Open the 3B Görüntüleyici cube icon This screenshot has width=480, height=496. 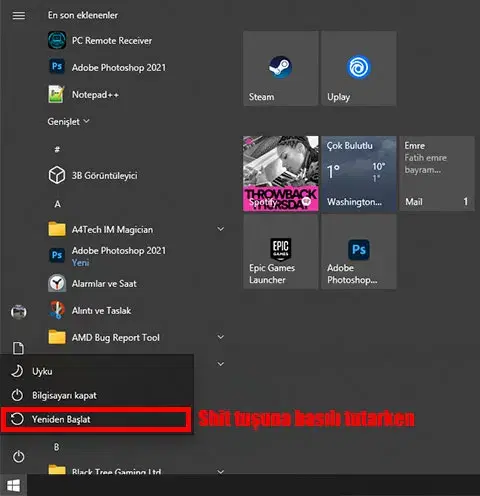tap(57, 175)
